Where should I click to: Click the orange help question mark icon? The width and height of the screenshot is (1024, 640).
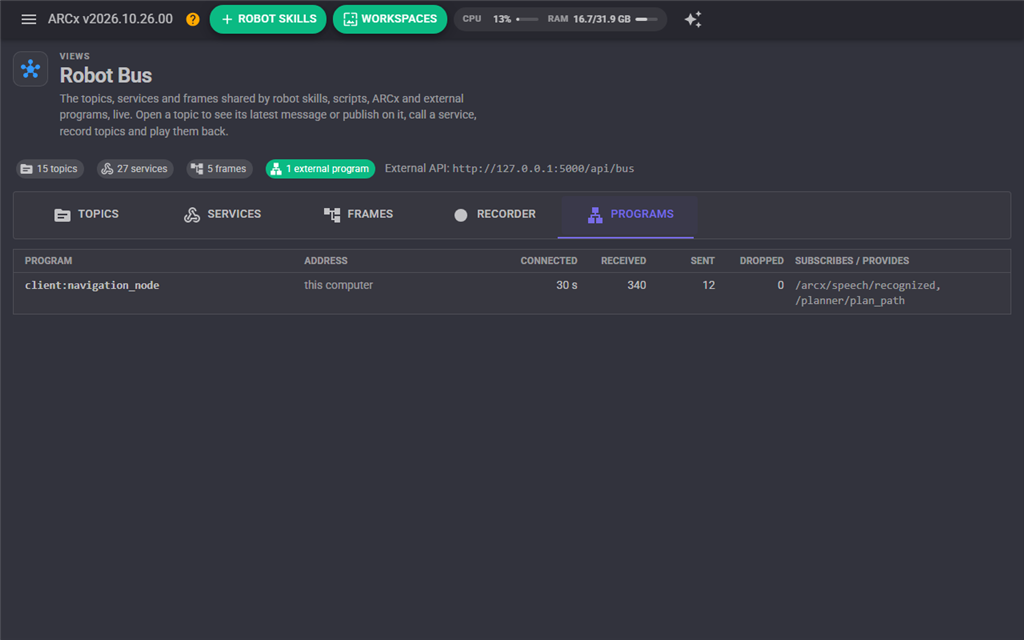click(193, 20)
